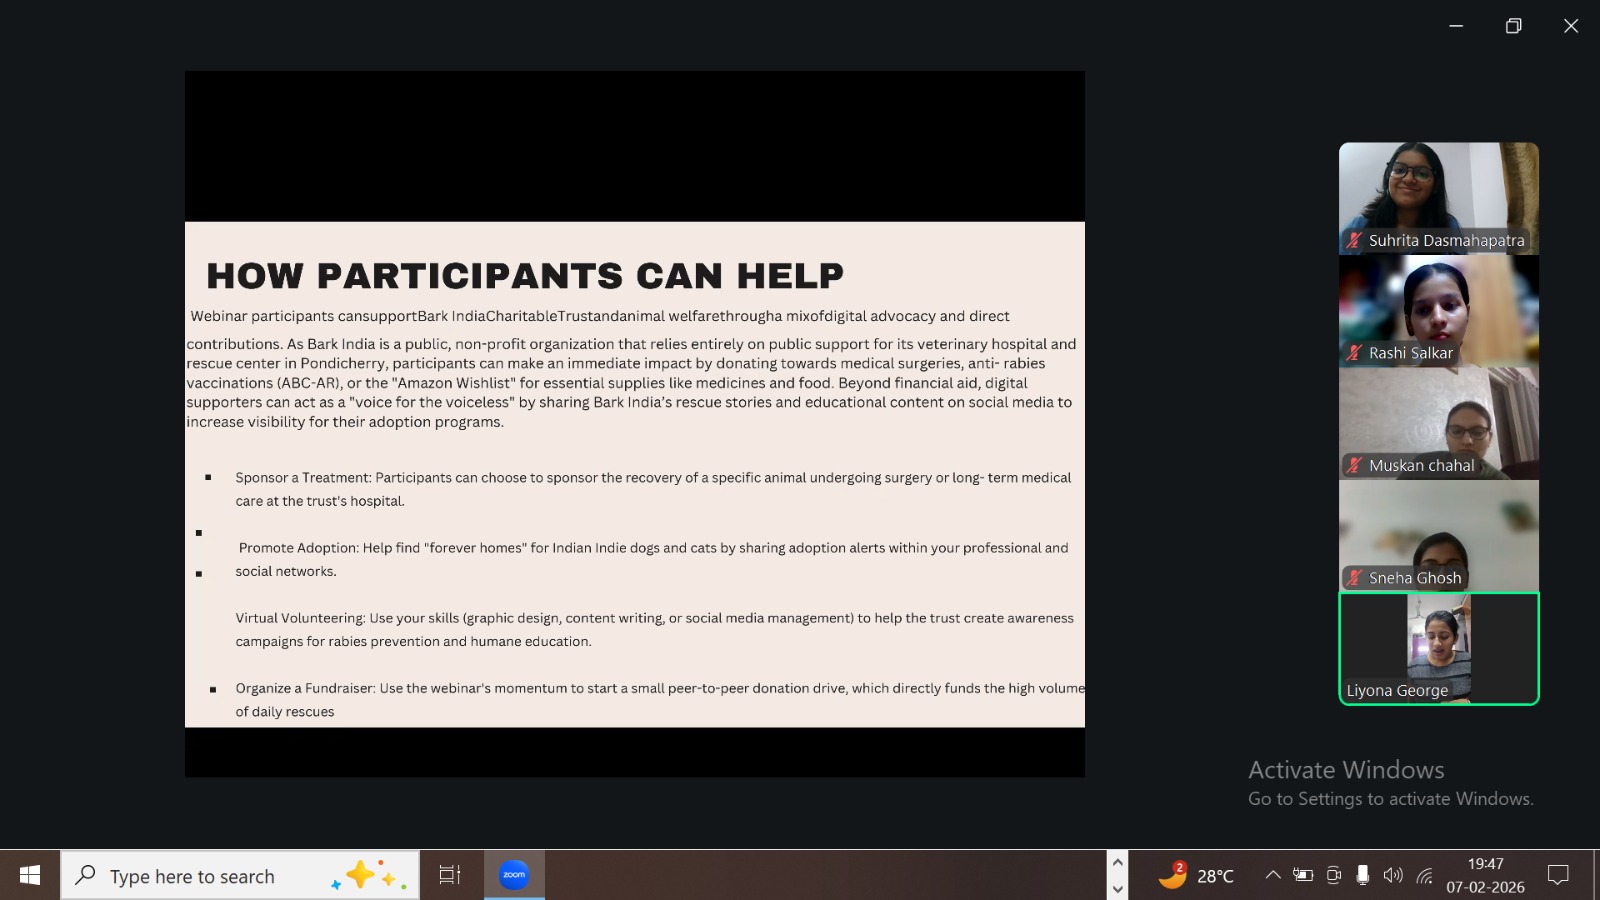
Task: Open the clock showing 19:47
Action: 1485,875
